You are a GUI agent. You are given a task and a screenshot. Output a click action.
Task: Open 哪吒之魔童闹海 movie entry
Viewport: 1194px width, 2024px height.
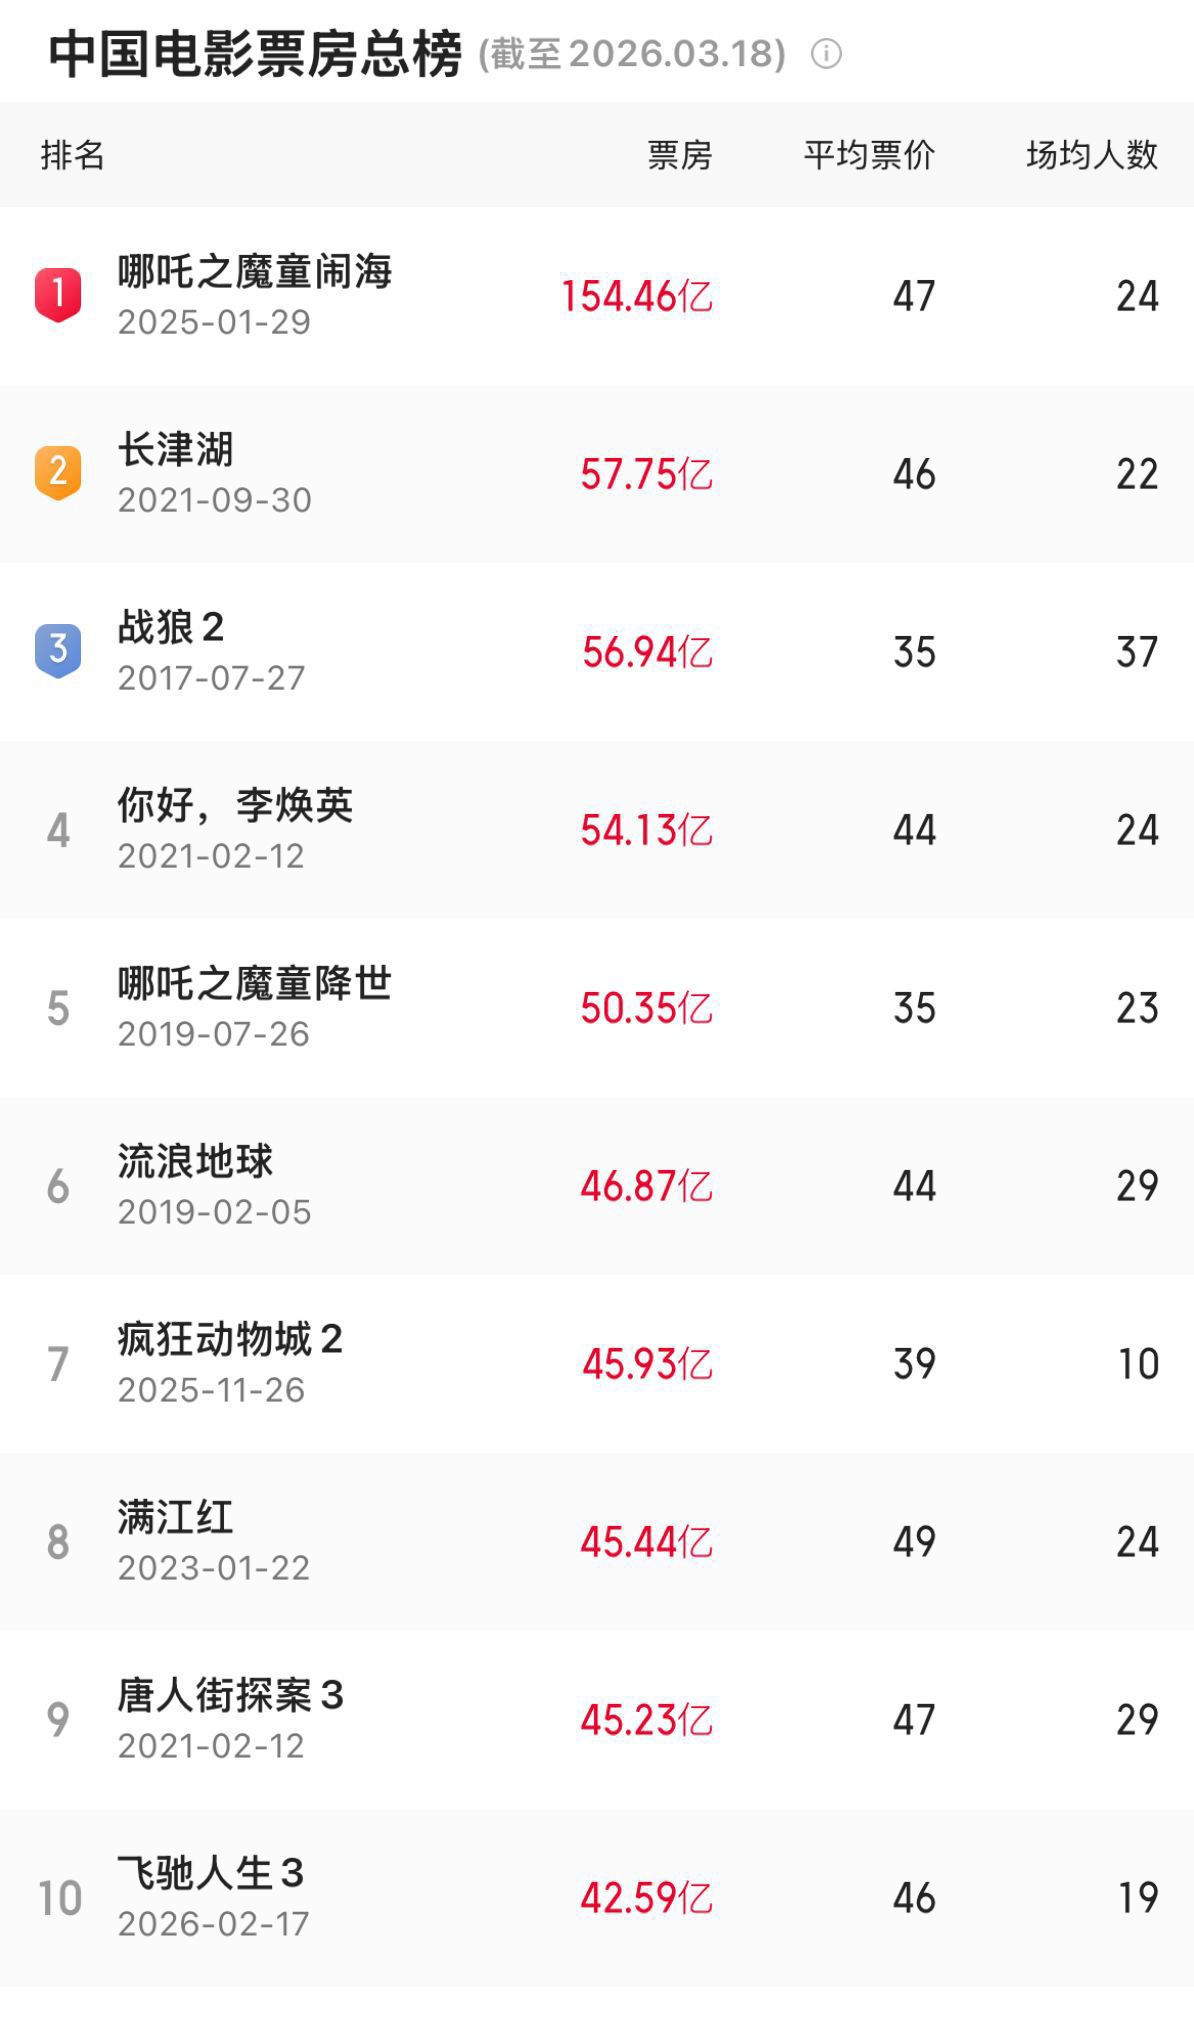coord(255,272)
